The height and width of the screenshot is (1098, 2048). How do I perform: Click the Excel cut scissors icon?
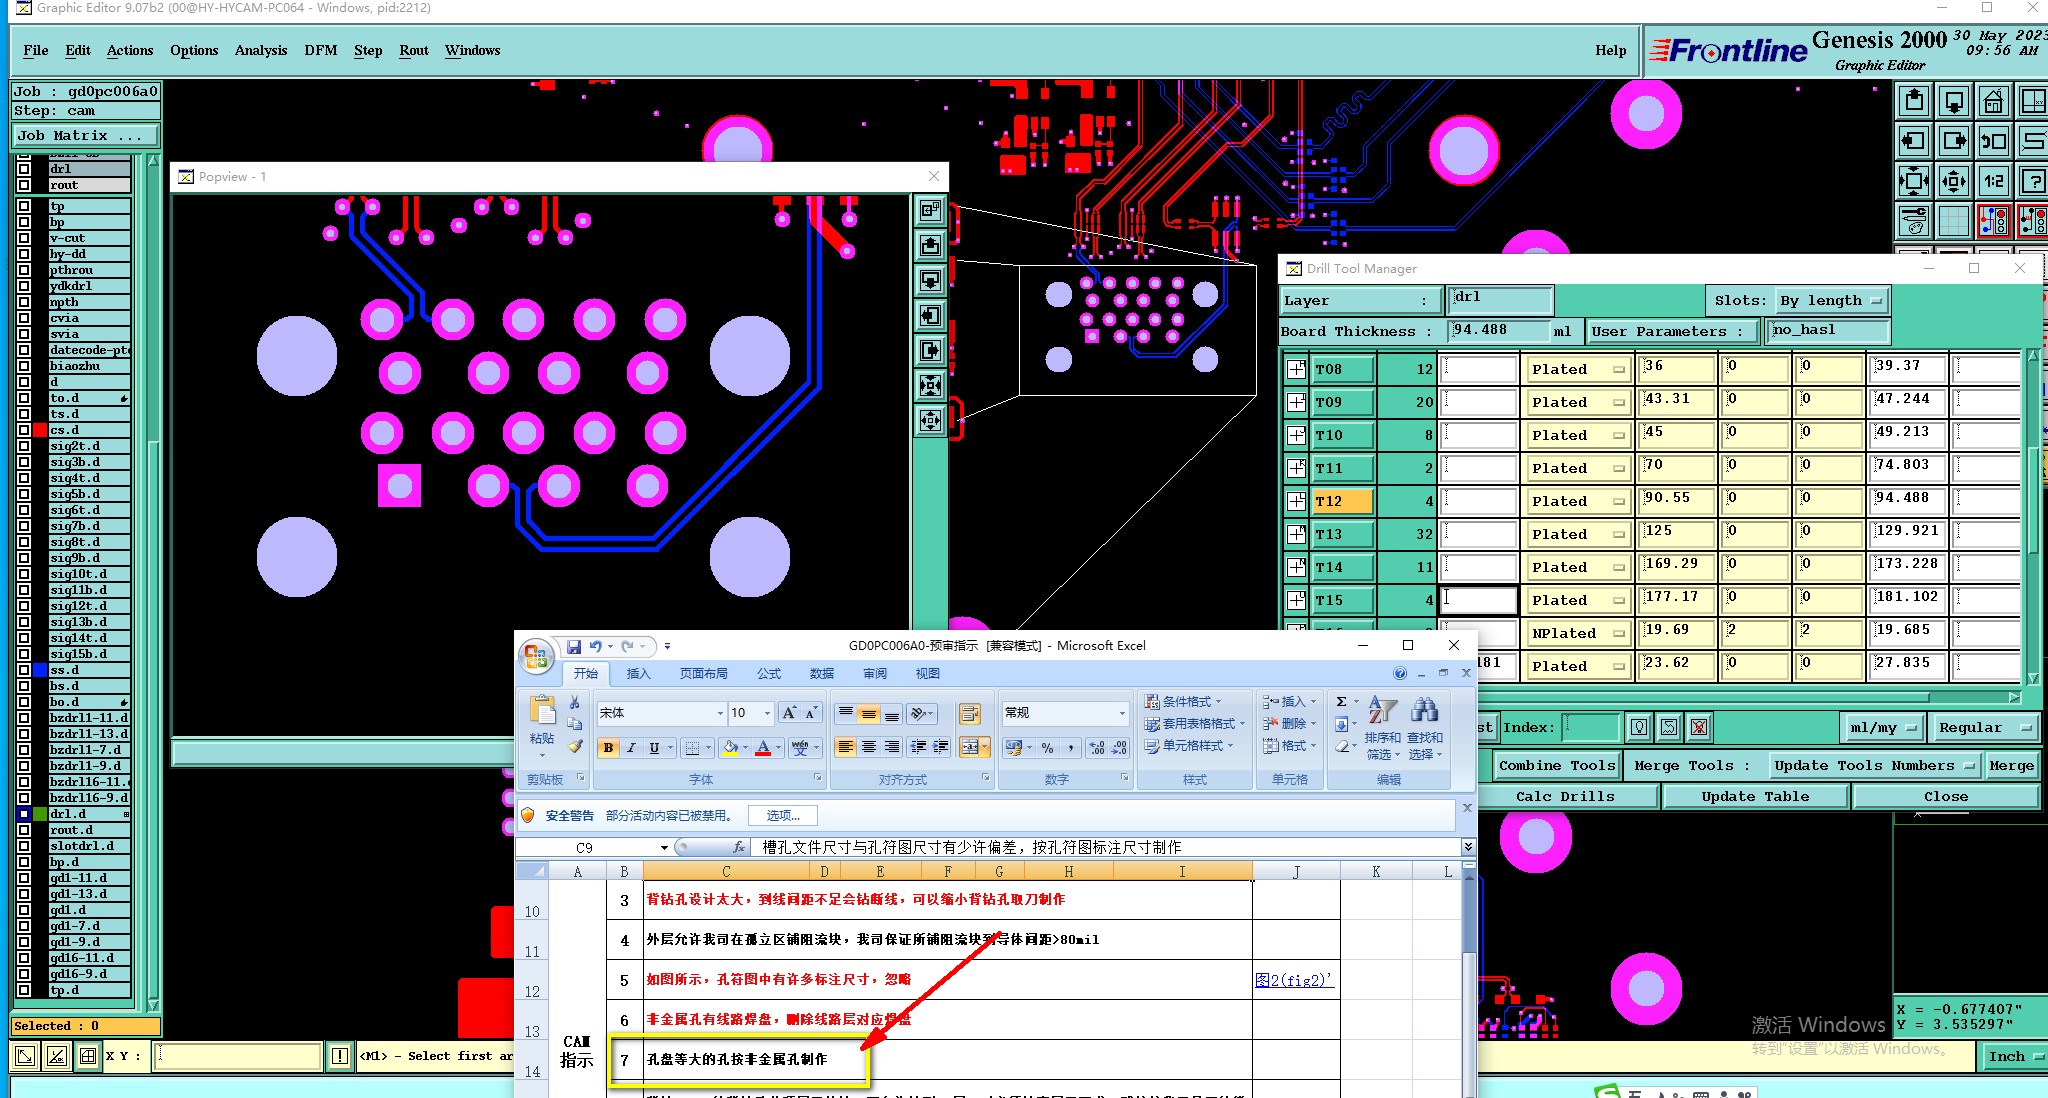click(x=574, y=703)
